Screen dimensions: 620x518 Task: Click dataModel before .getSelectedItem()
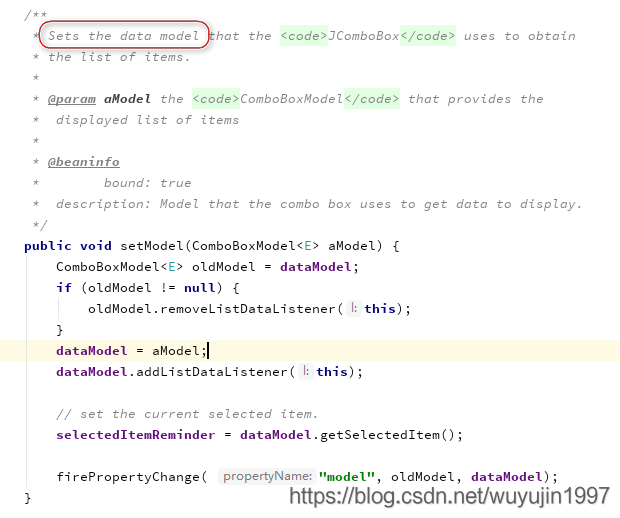click(276, 435)
